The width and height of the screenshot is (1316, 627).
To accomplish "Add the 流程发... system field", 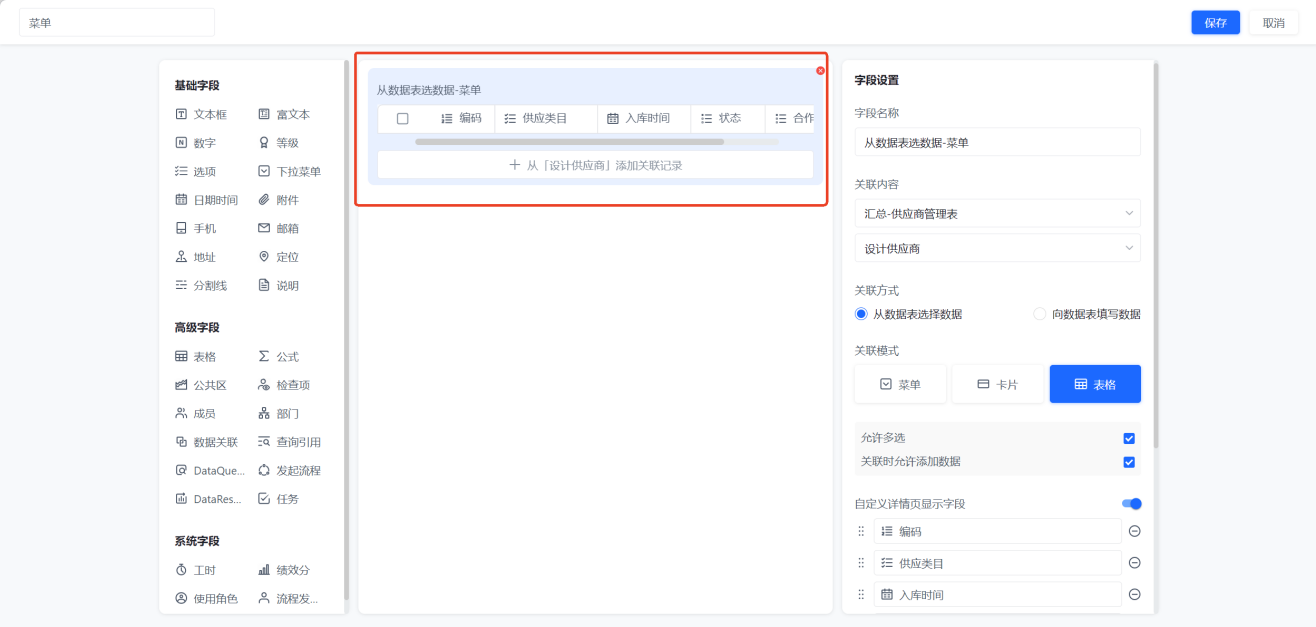I will [288, 599].
